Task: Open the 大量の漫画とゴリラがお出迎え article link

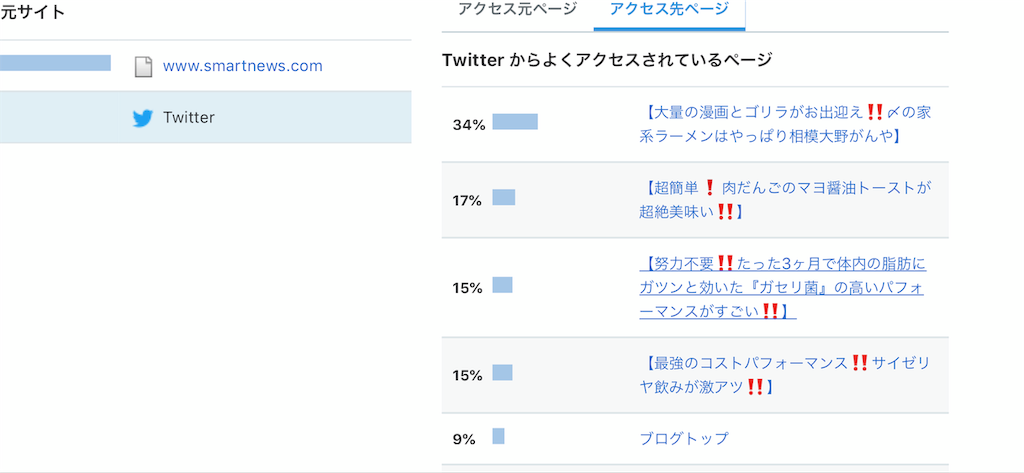Action: [x=785, y=124]
